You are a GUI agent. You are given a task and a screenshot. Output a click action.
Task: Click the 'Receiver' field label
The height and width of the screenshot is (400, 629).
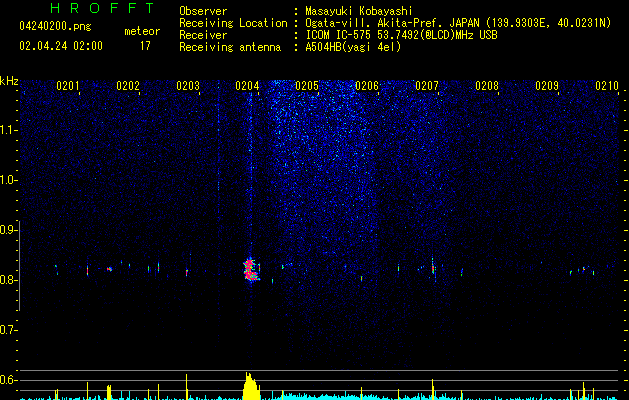(203, 35)
